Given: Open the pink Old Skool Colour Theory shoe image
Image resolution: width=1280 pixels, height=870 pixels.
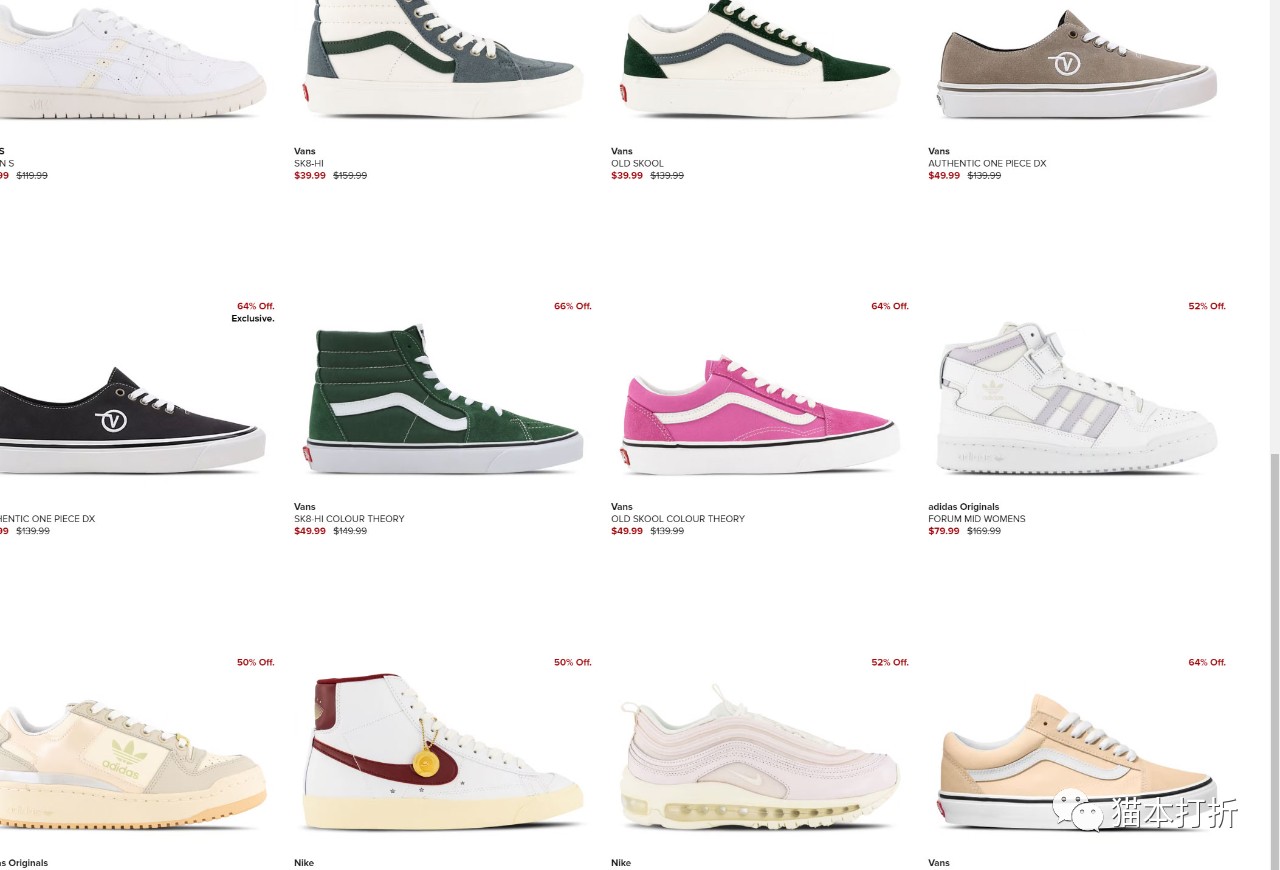Looking at the screenshot, I should point(761,414).
